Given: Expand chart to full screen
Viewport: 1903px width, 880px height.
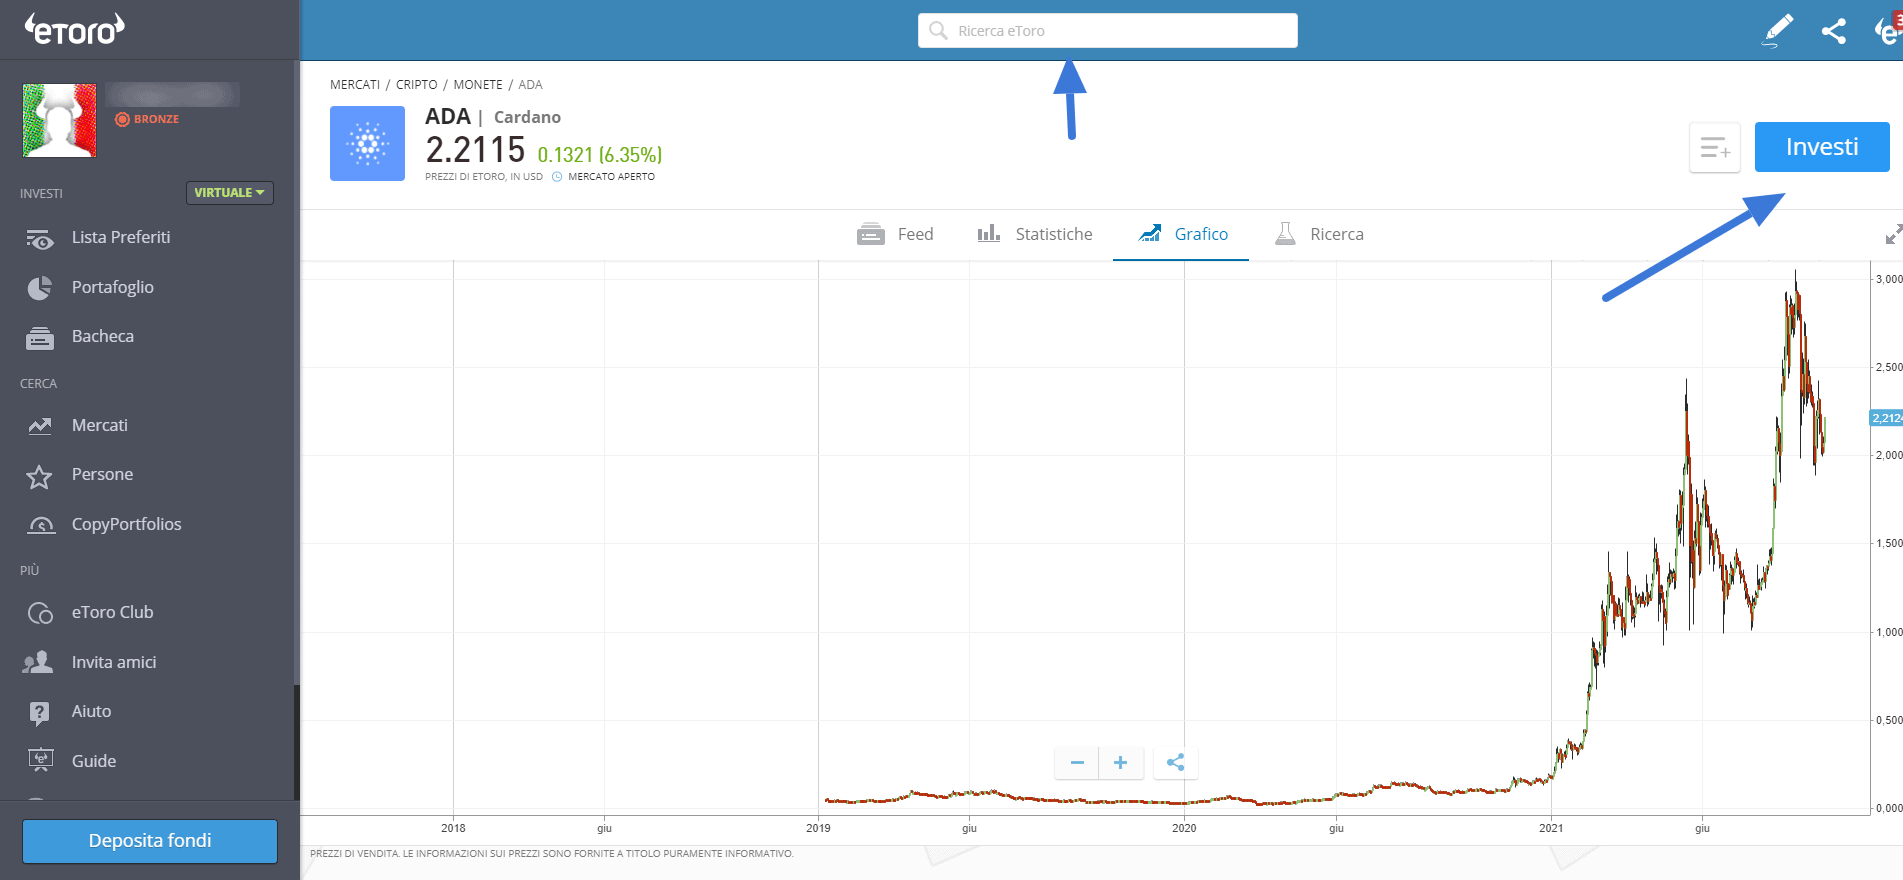Looking at the screenshot, I should pos(1893,234).
